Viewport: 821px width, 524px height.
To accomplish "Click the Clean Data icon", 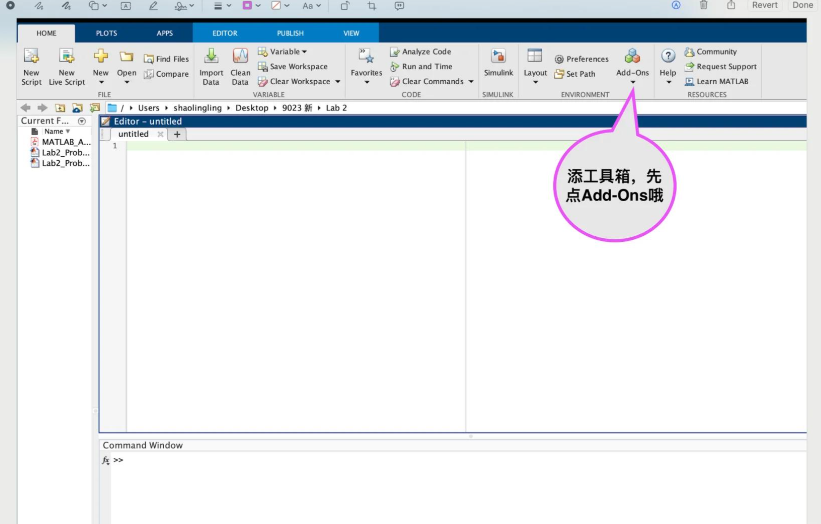I will coord(240,57).
